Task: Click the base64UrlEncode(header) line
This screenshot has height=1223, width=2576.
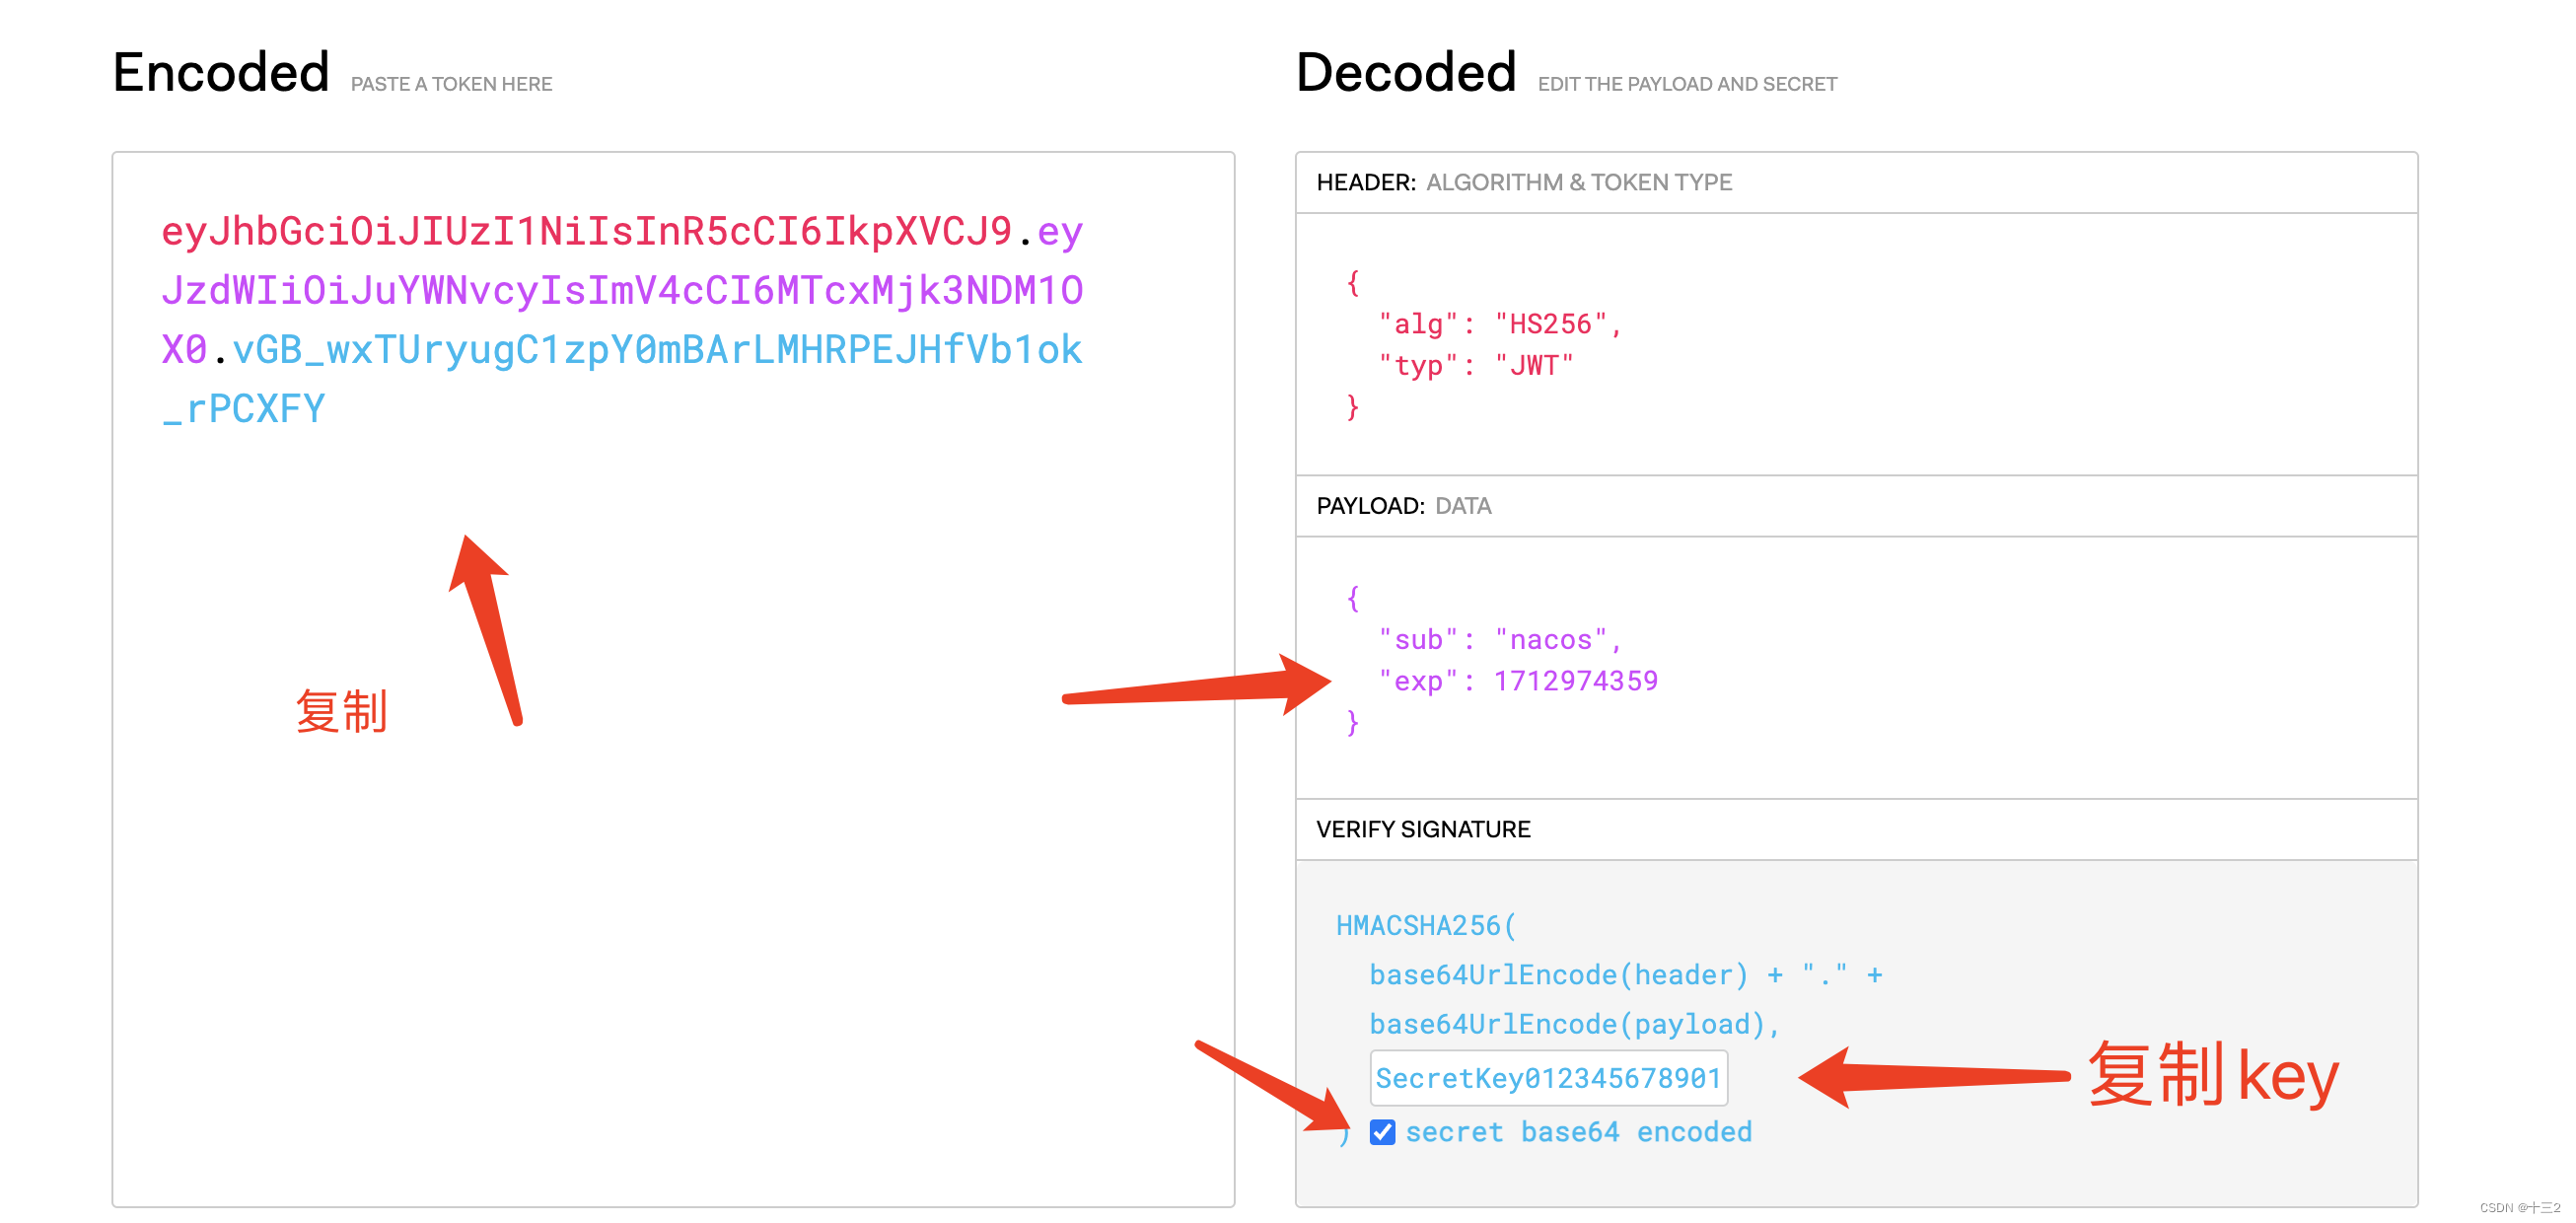Action: pyautogui.click(x=1625, y=974)
